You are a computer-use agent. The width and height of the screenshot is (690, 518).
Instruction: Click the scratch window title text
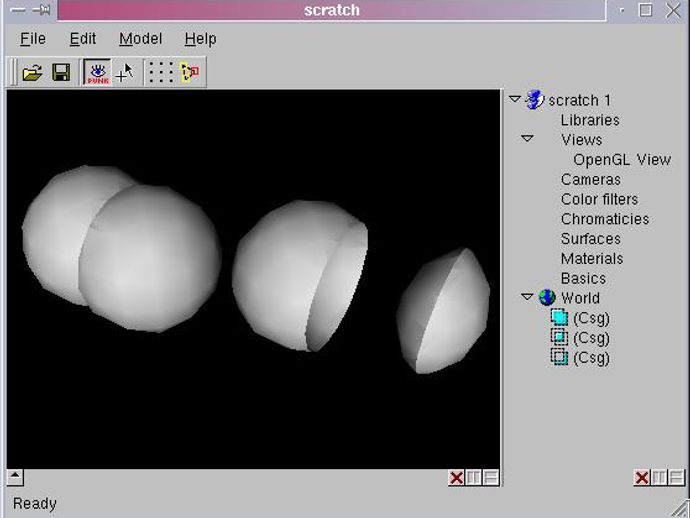click(x=332, y=10)
